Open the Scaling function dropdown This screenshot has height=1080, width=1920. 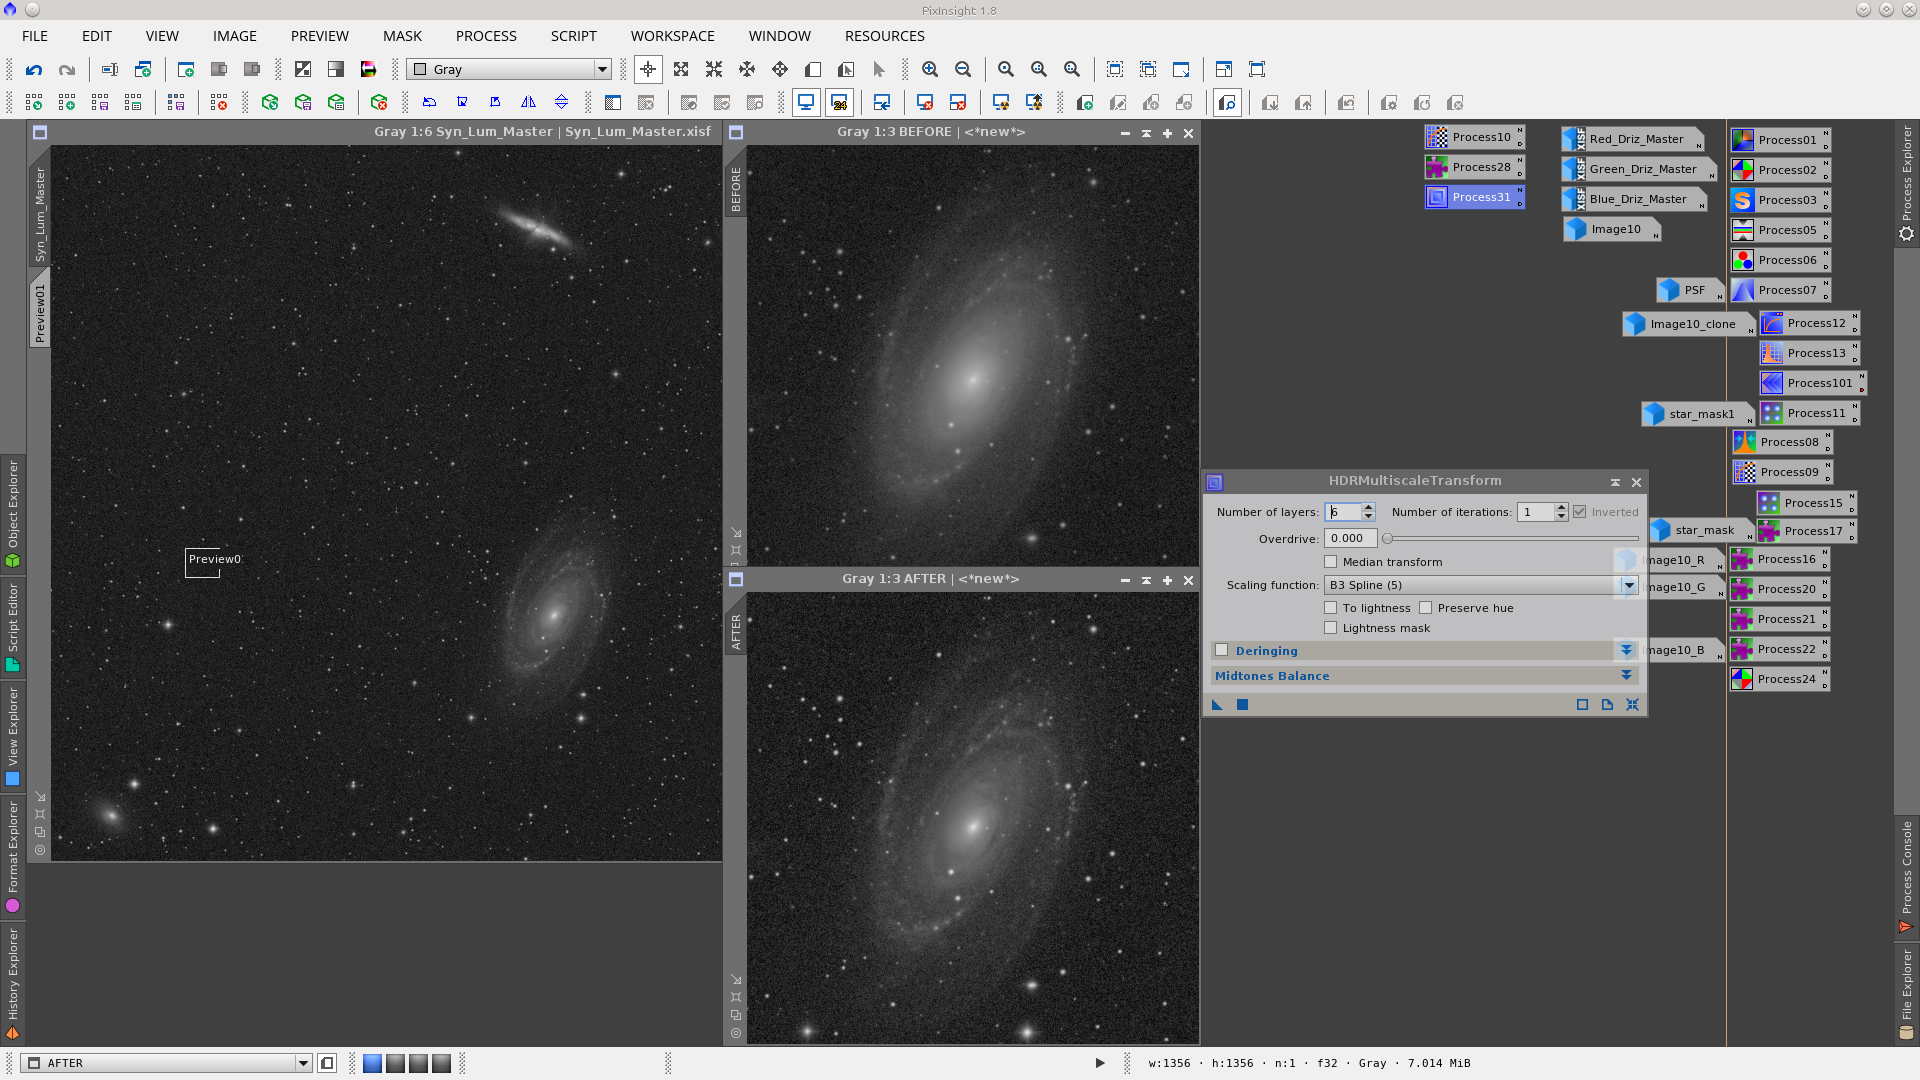coord(1629,585)
